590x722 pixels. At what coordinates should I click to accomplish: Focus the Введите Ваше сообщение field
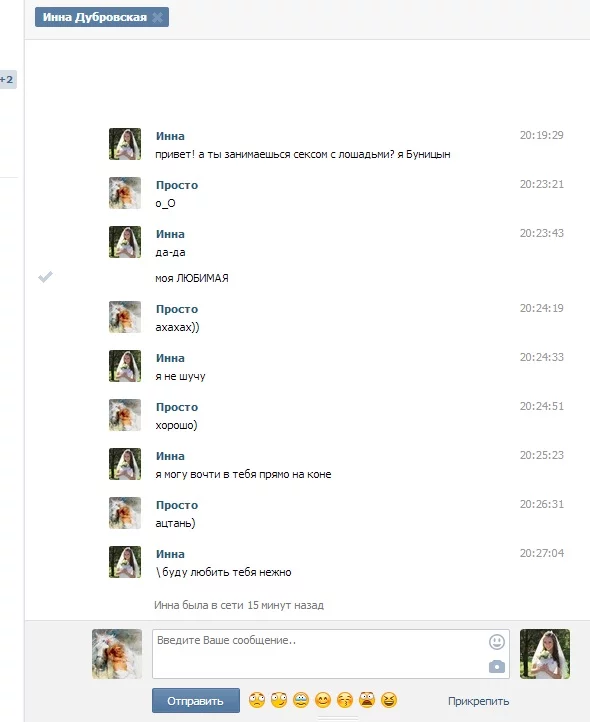point(331,654)
